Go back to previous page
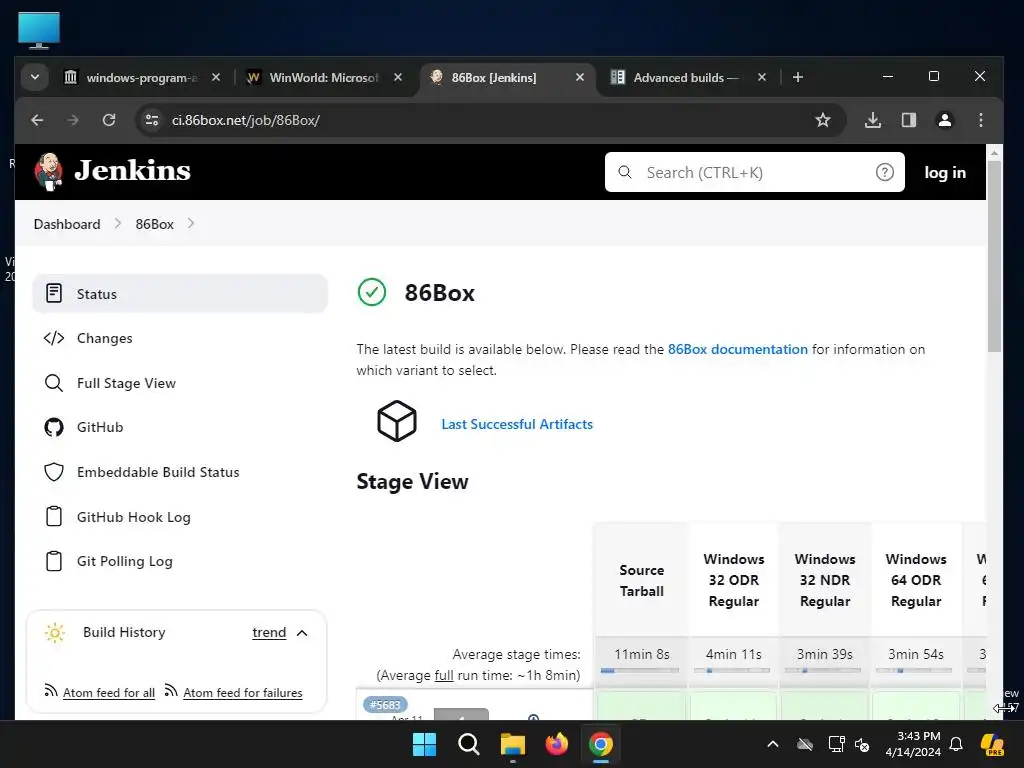The width and height of the screenshot is (1024, 768). [37, 120]
